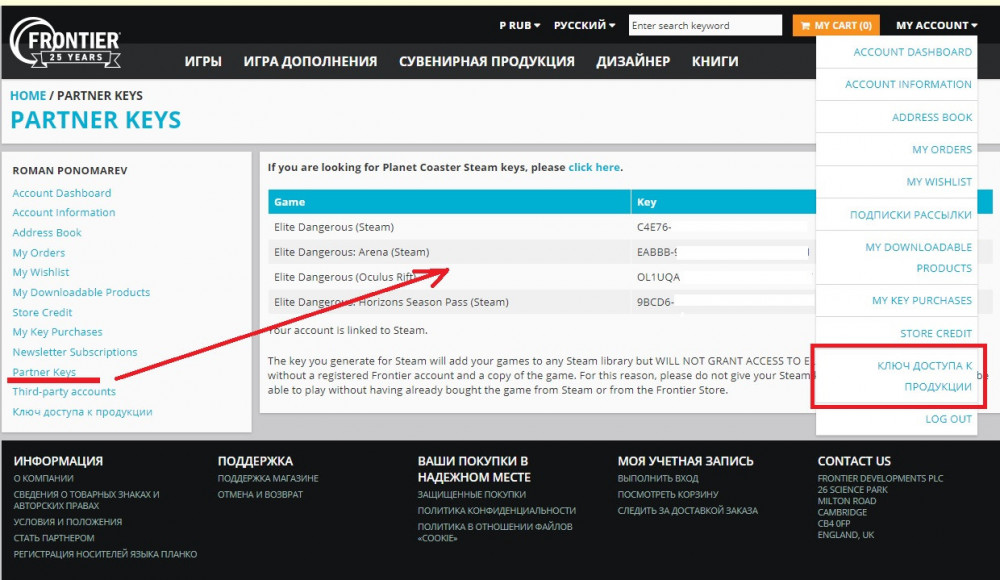This screenshot has height=580, width=1000.
Task: Focus the search keyword field
Action: [x=705, y=26]
